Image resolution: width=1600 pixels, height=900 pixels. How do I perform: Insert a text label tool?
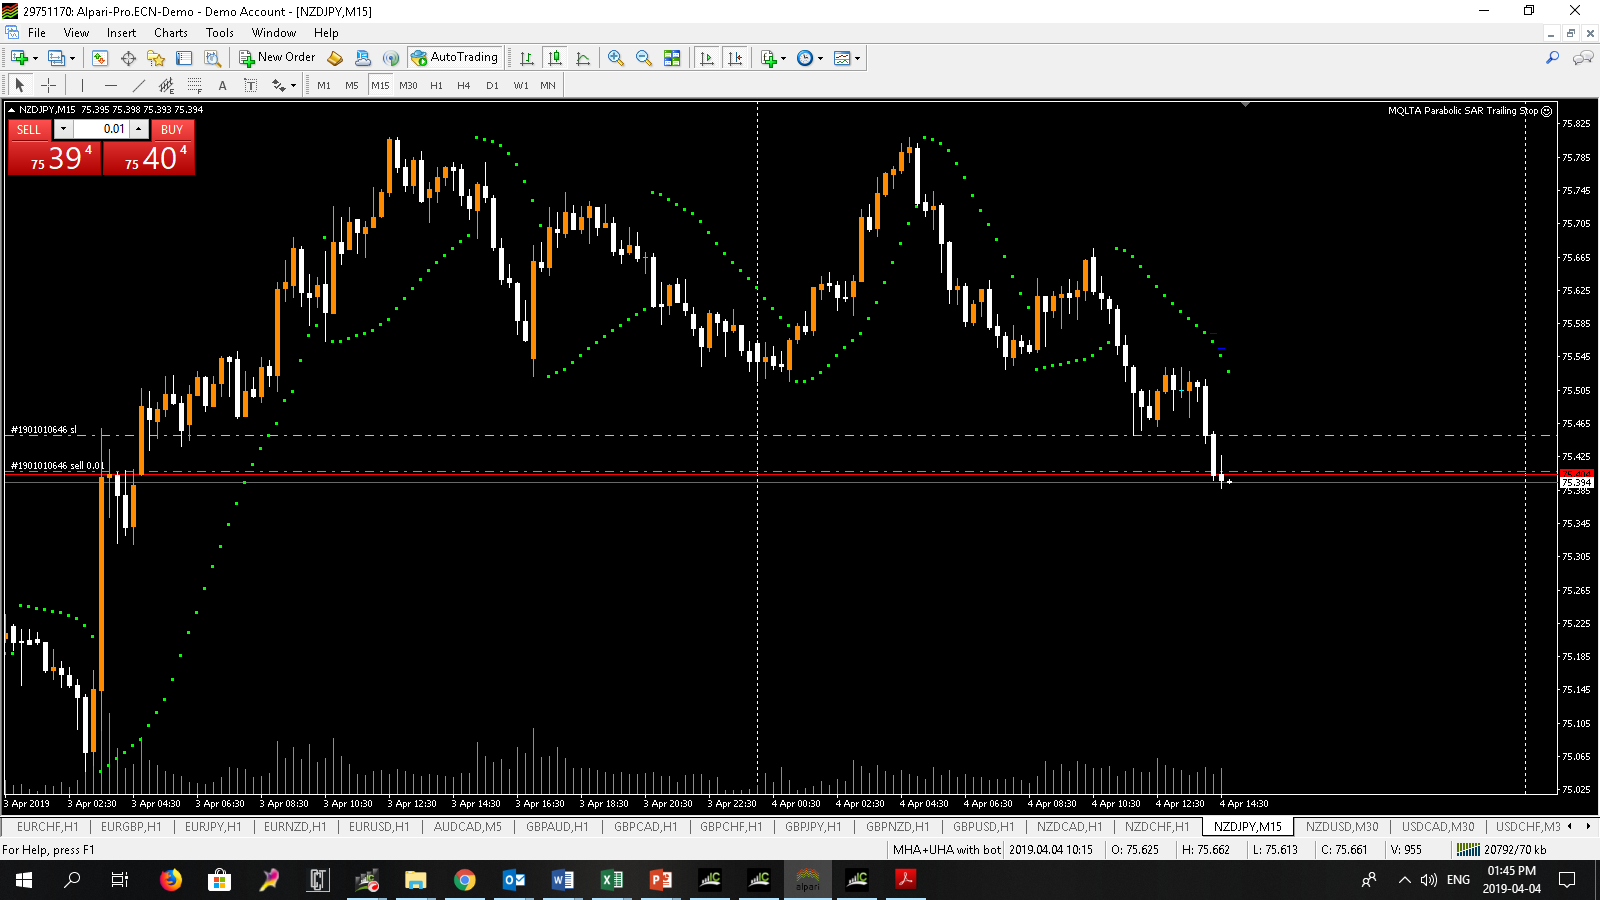[250, 85]
